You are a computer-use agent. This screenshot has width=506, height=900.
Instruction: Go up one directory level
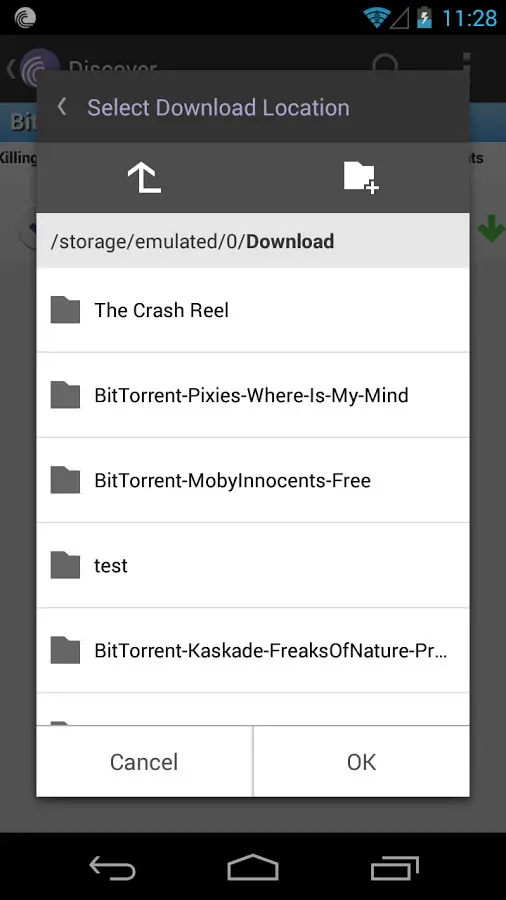[144, 177]
